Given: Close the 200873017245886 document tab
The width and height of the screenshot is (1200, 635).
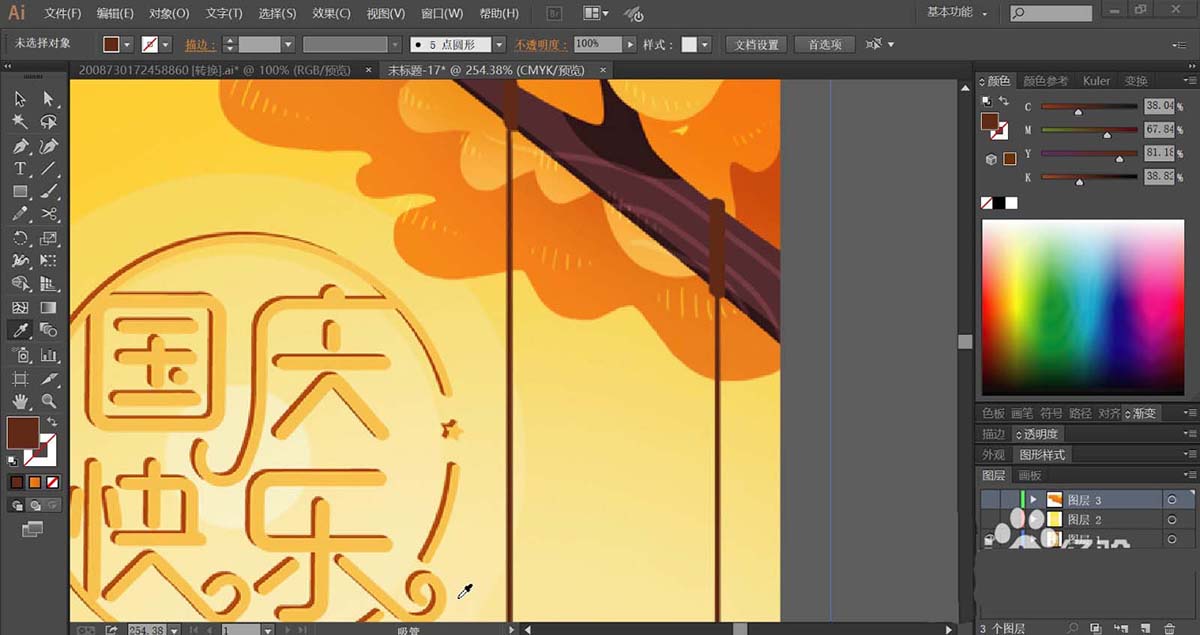Looking at the screenshot, I should pyautogui.click(x=368, y=70).
